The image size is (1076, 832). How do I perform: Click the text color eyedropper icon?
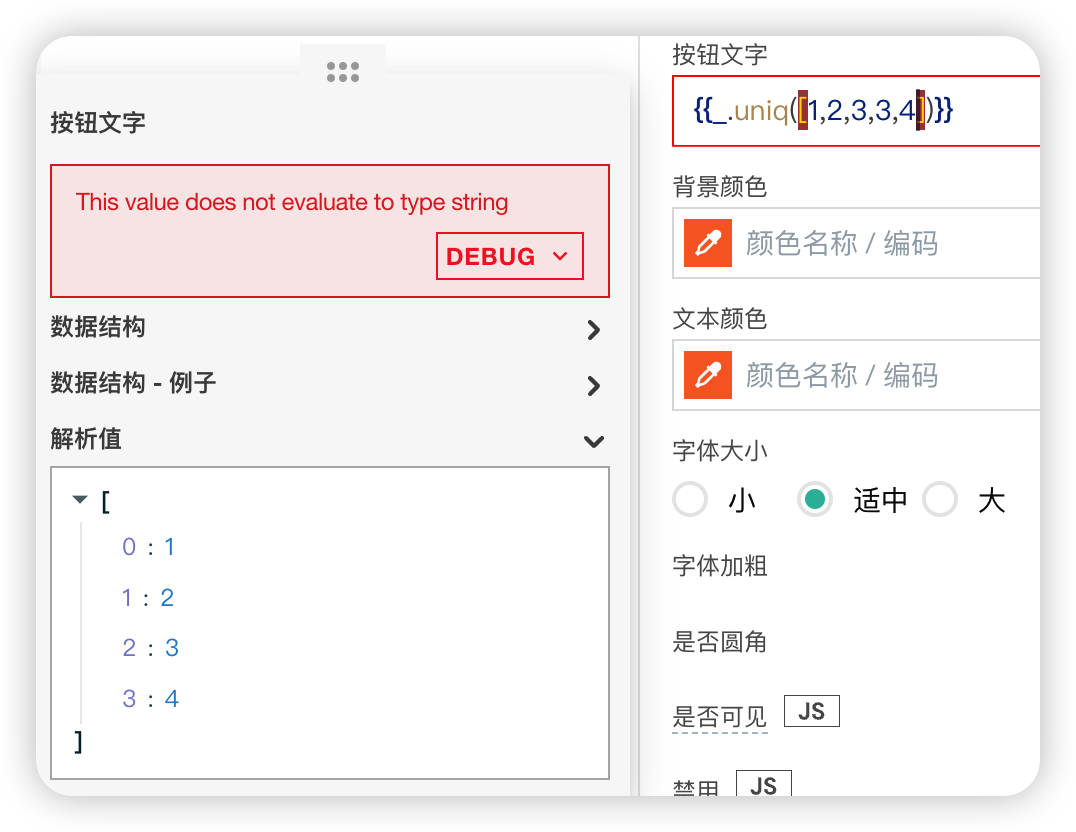708,375
